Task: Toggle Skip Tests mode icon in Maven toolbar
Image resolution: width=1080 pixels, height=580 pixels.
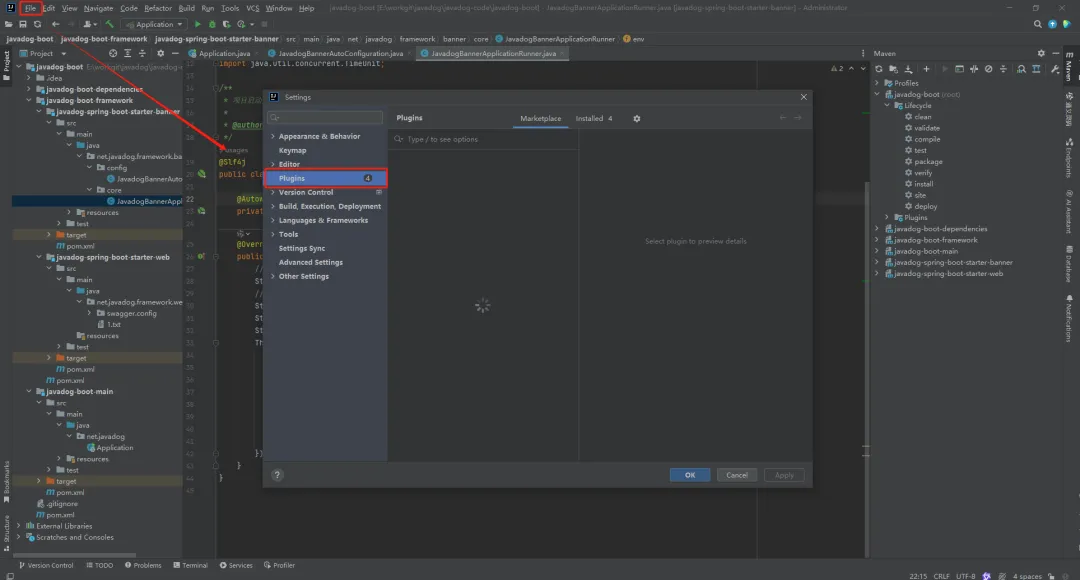Action: [x=988, y=69]
